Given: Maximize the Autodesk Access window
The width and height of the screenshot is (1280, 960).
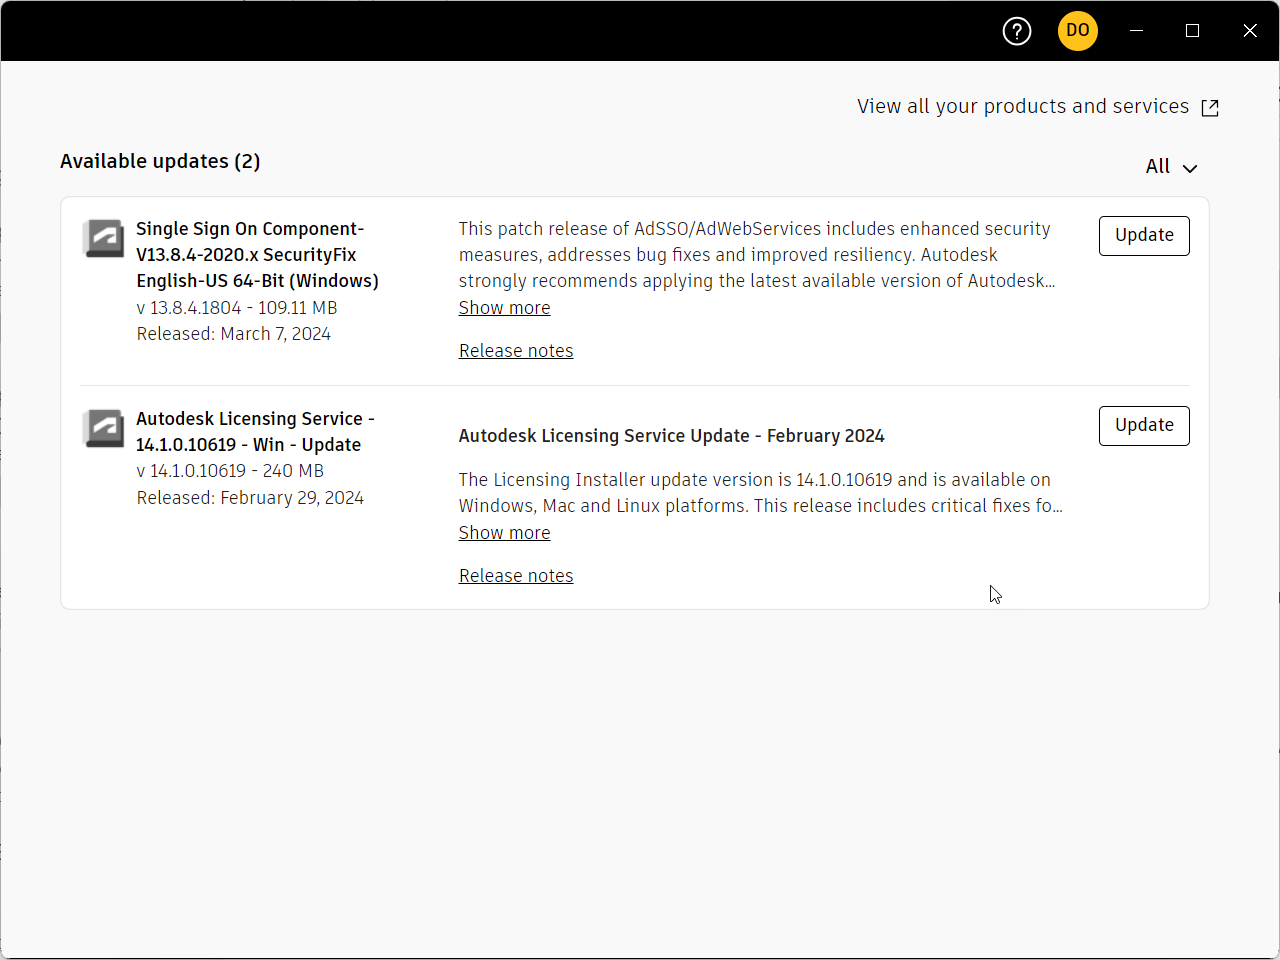Looking at the screenshot, I should (1192, 31).
